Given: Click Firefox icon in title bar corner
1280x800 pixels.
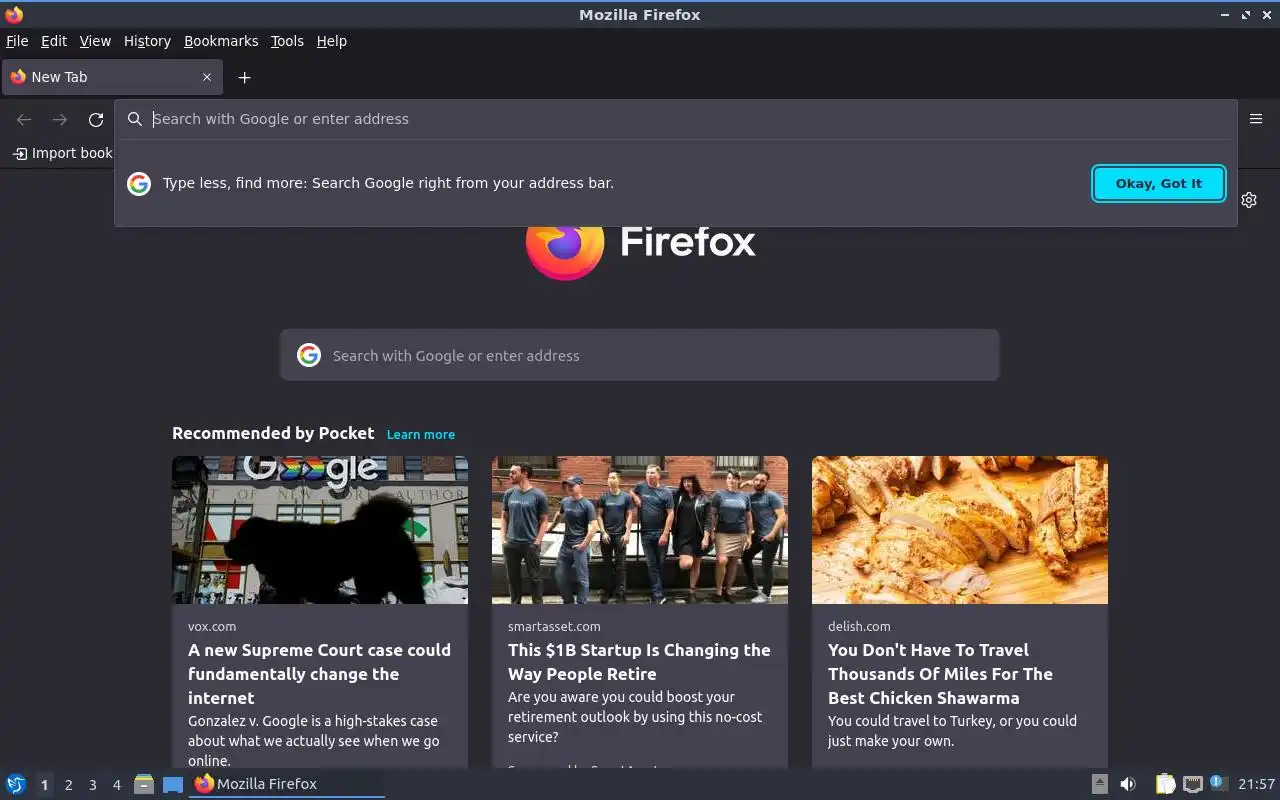Looking at the screenshot, I should 14,14.
